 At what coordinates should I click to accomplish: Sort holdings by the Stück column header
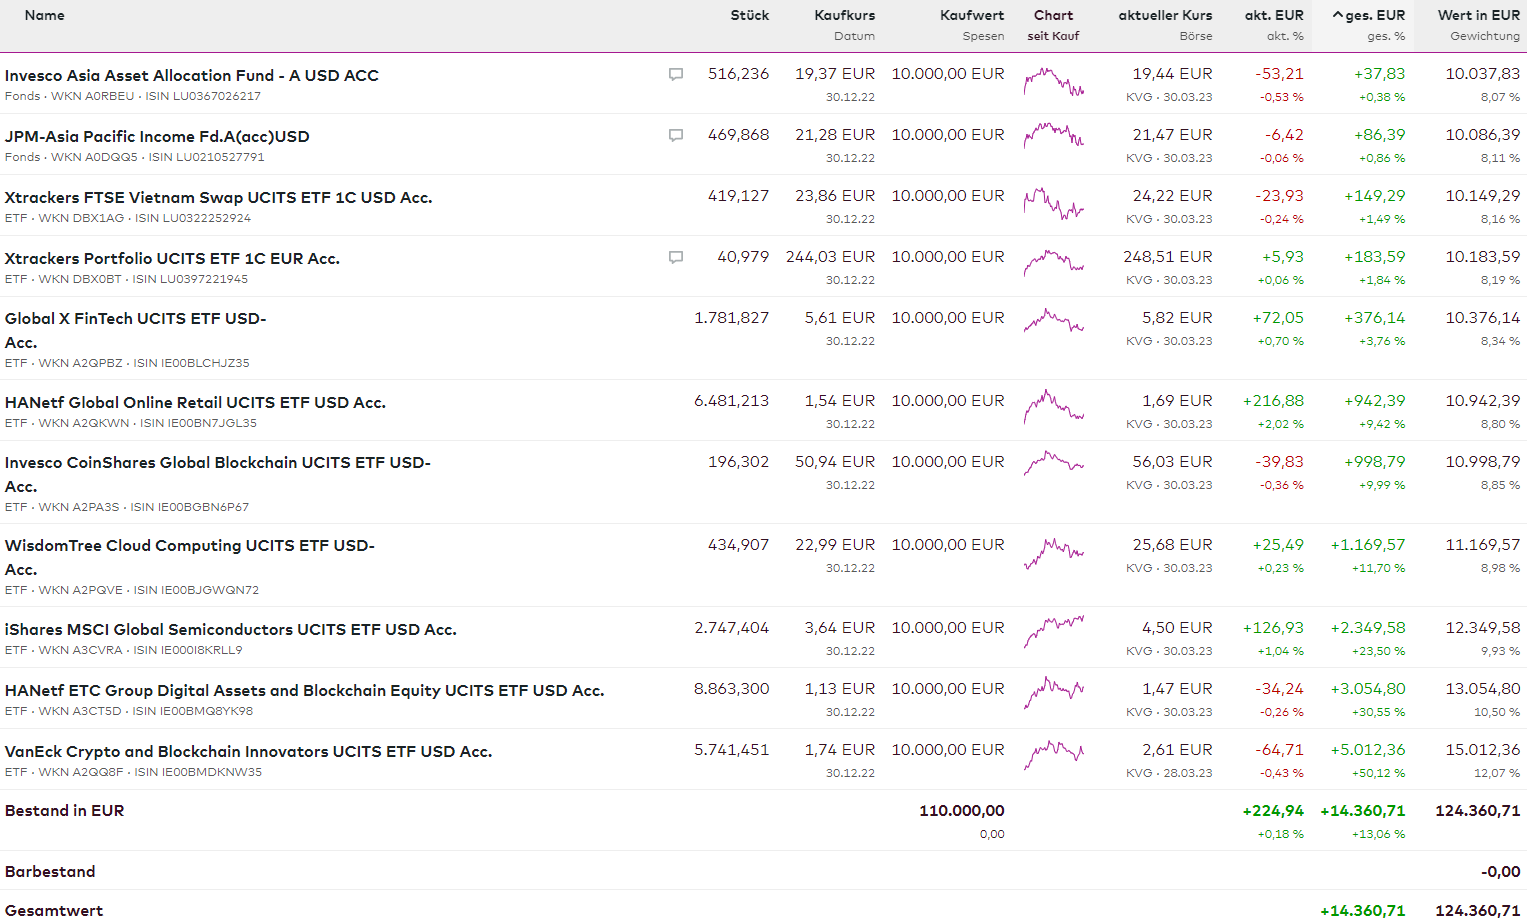[749, 15]
